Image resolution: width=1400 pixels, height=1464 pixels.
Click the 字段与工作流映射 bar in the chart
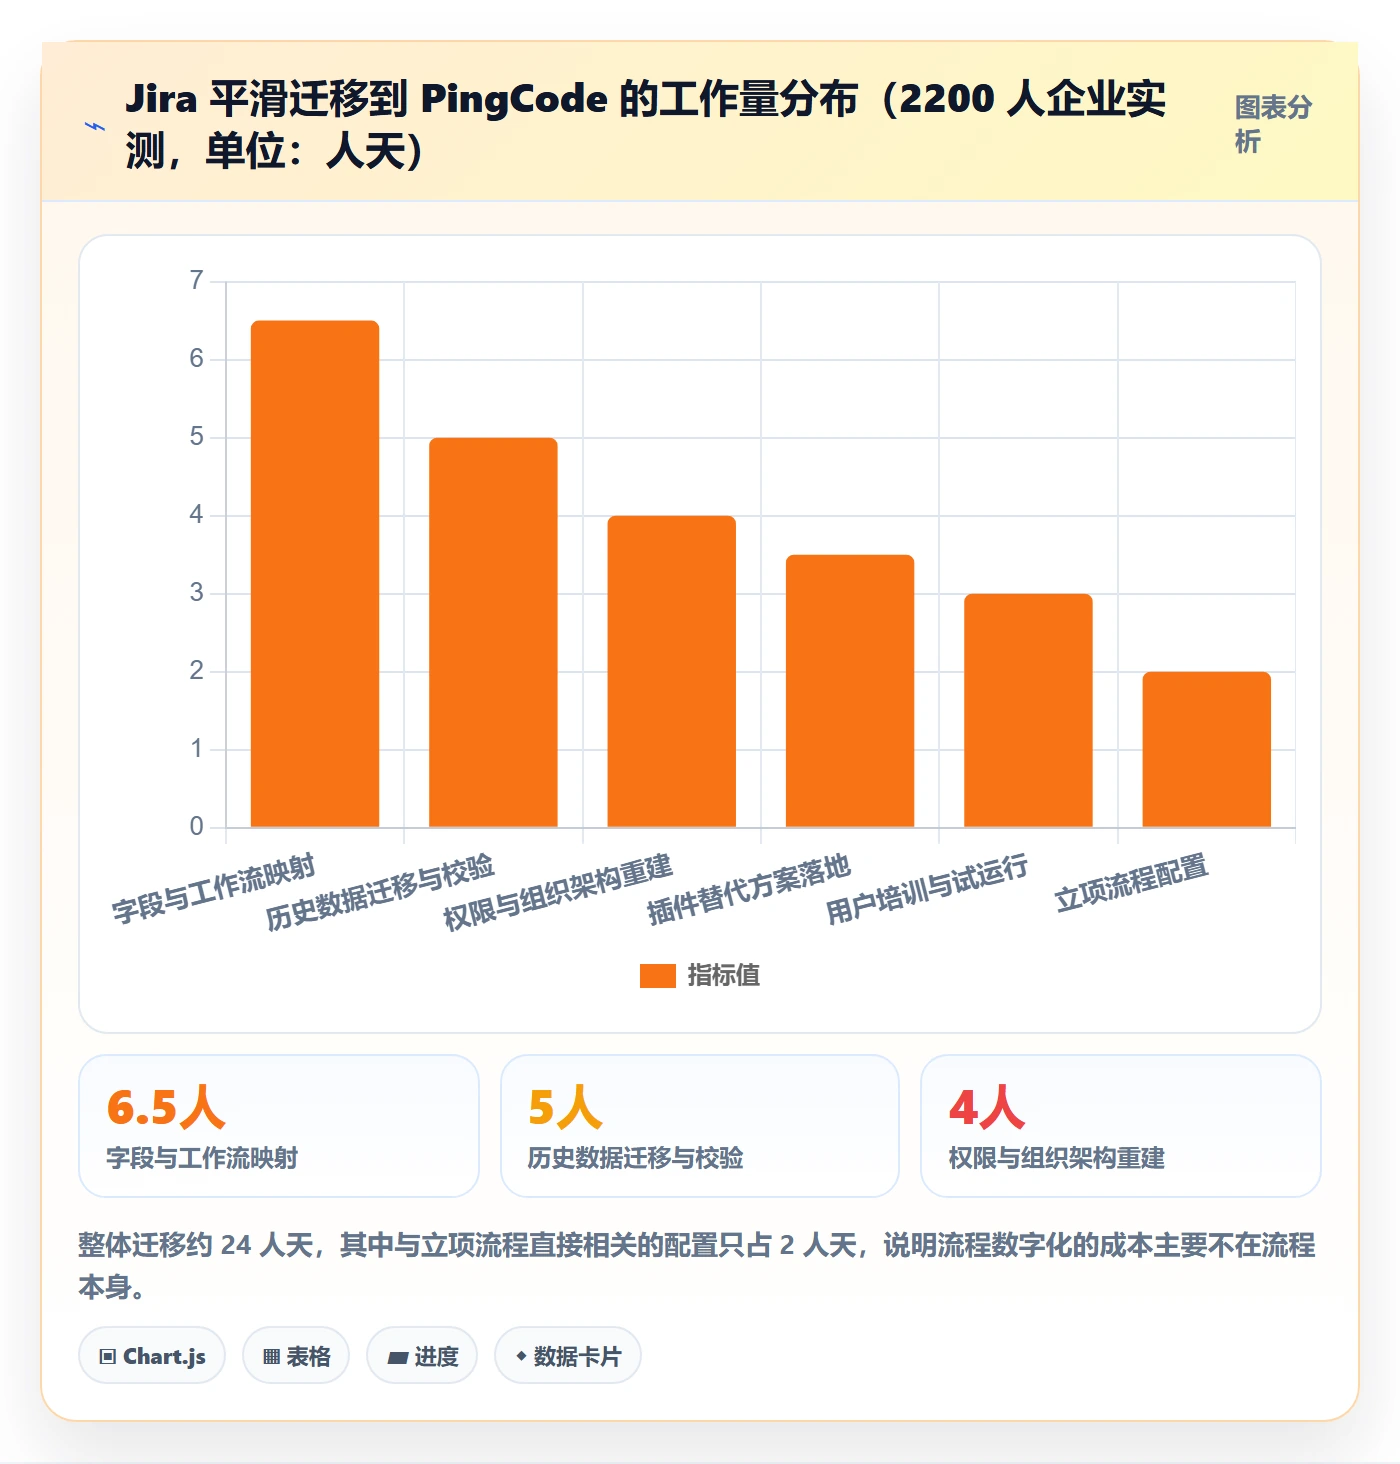point(315,574)
